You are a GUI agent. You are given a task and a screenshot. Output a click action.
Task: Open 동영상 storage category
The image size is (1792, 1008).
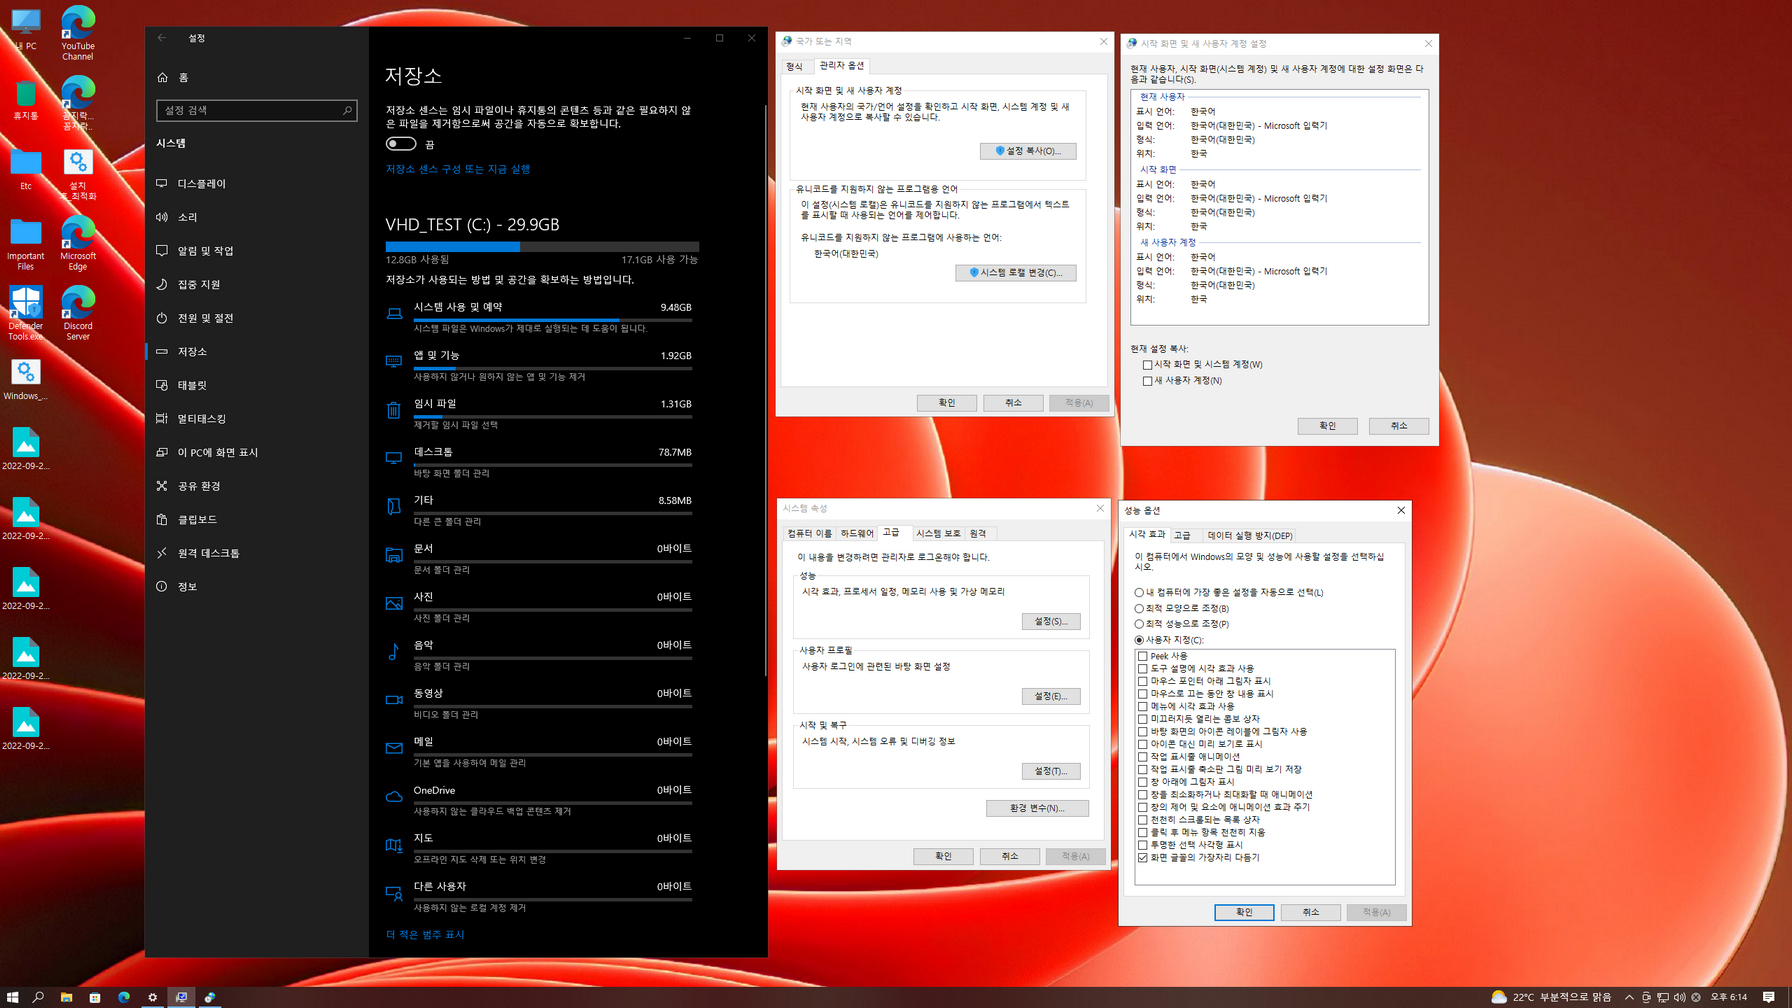[540, 703]
